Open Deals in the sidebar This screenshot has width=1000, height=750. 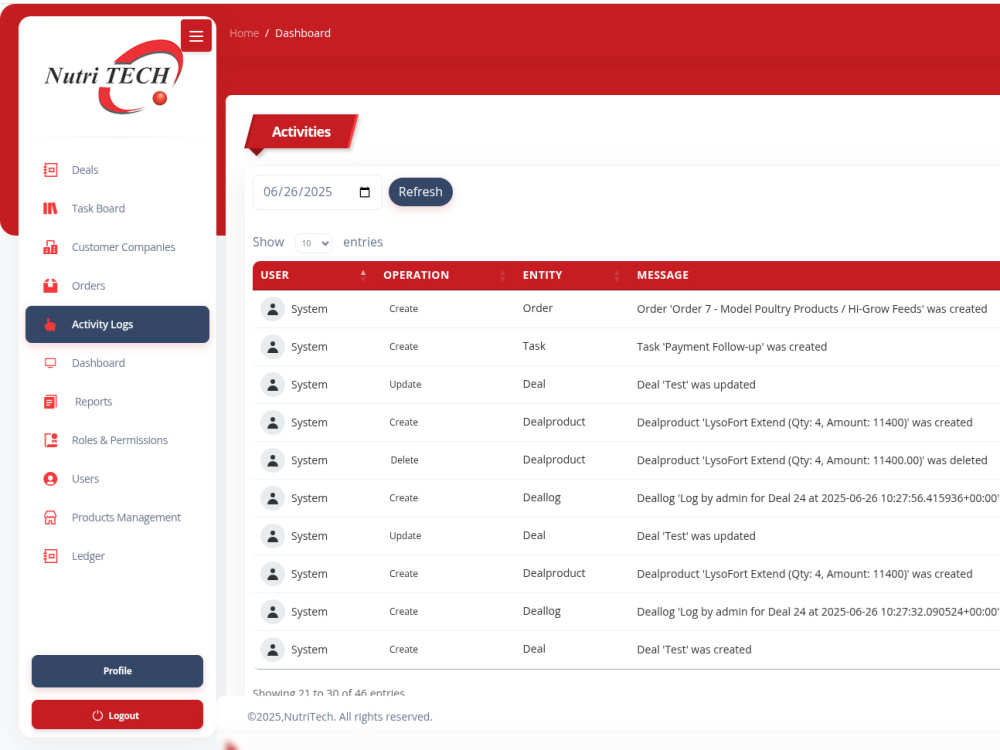[117, 170]
